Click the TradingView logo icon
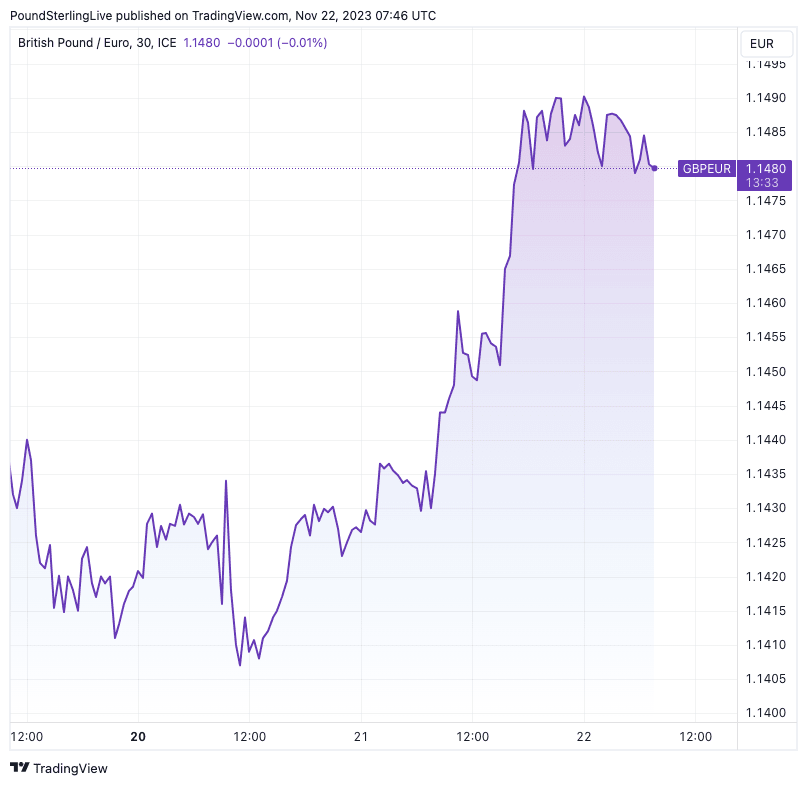The image size is (807, 785). point(19,768)
